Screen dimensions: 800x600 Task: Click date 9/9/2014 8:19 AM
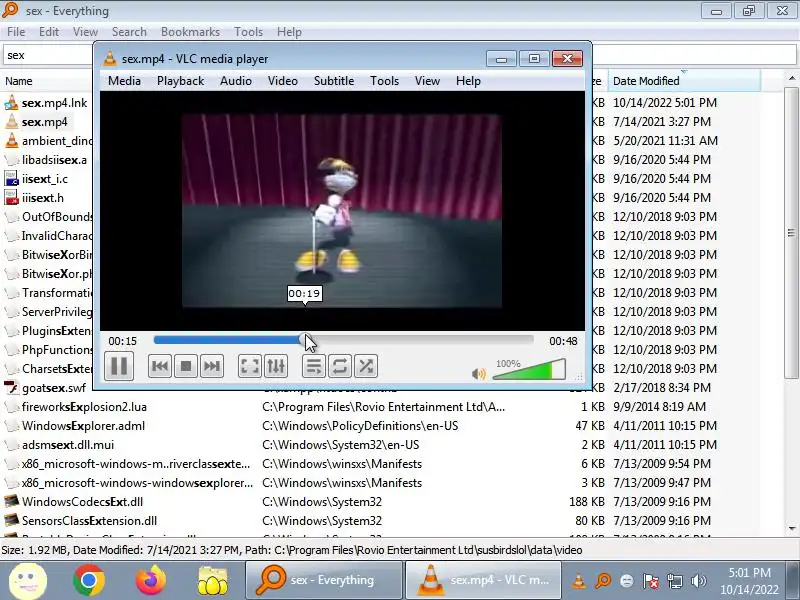pyautogui.click(x=660, y=407)
